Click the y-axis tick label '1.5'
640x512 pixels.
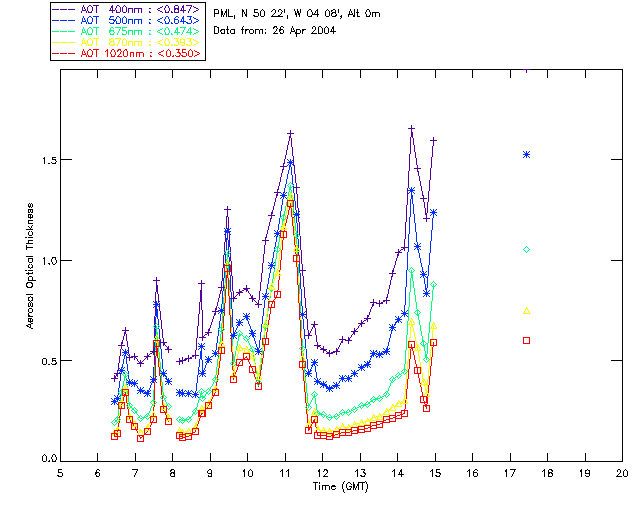[49, 160]
